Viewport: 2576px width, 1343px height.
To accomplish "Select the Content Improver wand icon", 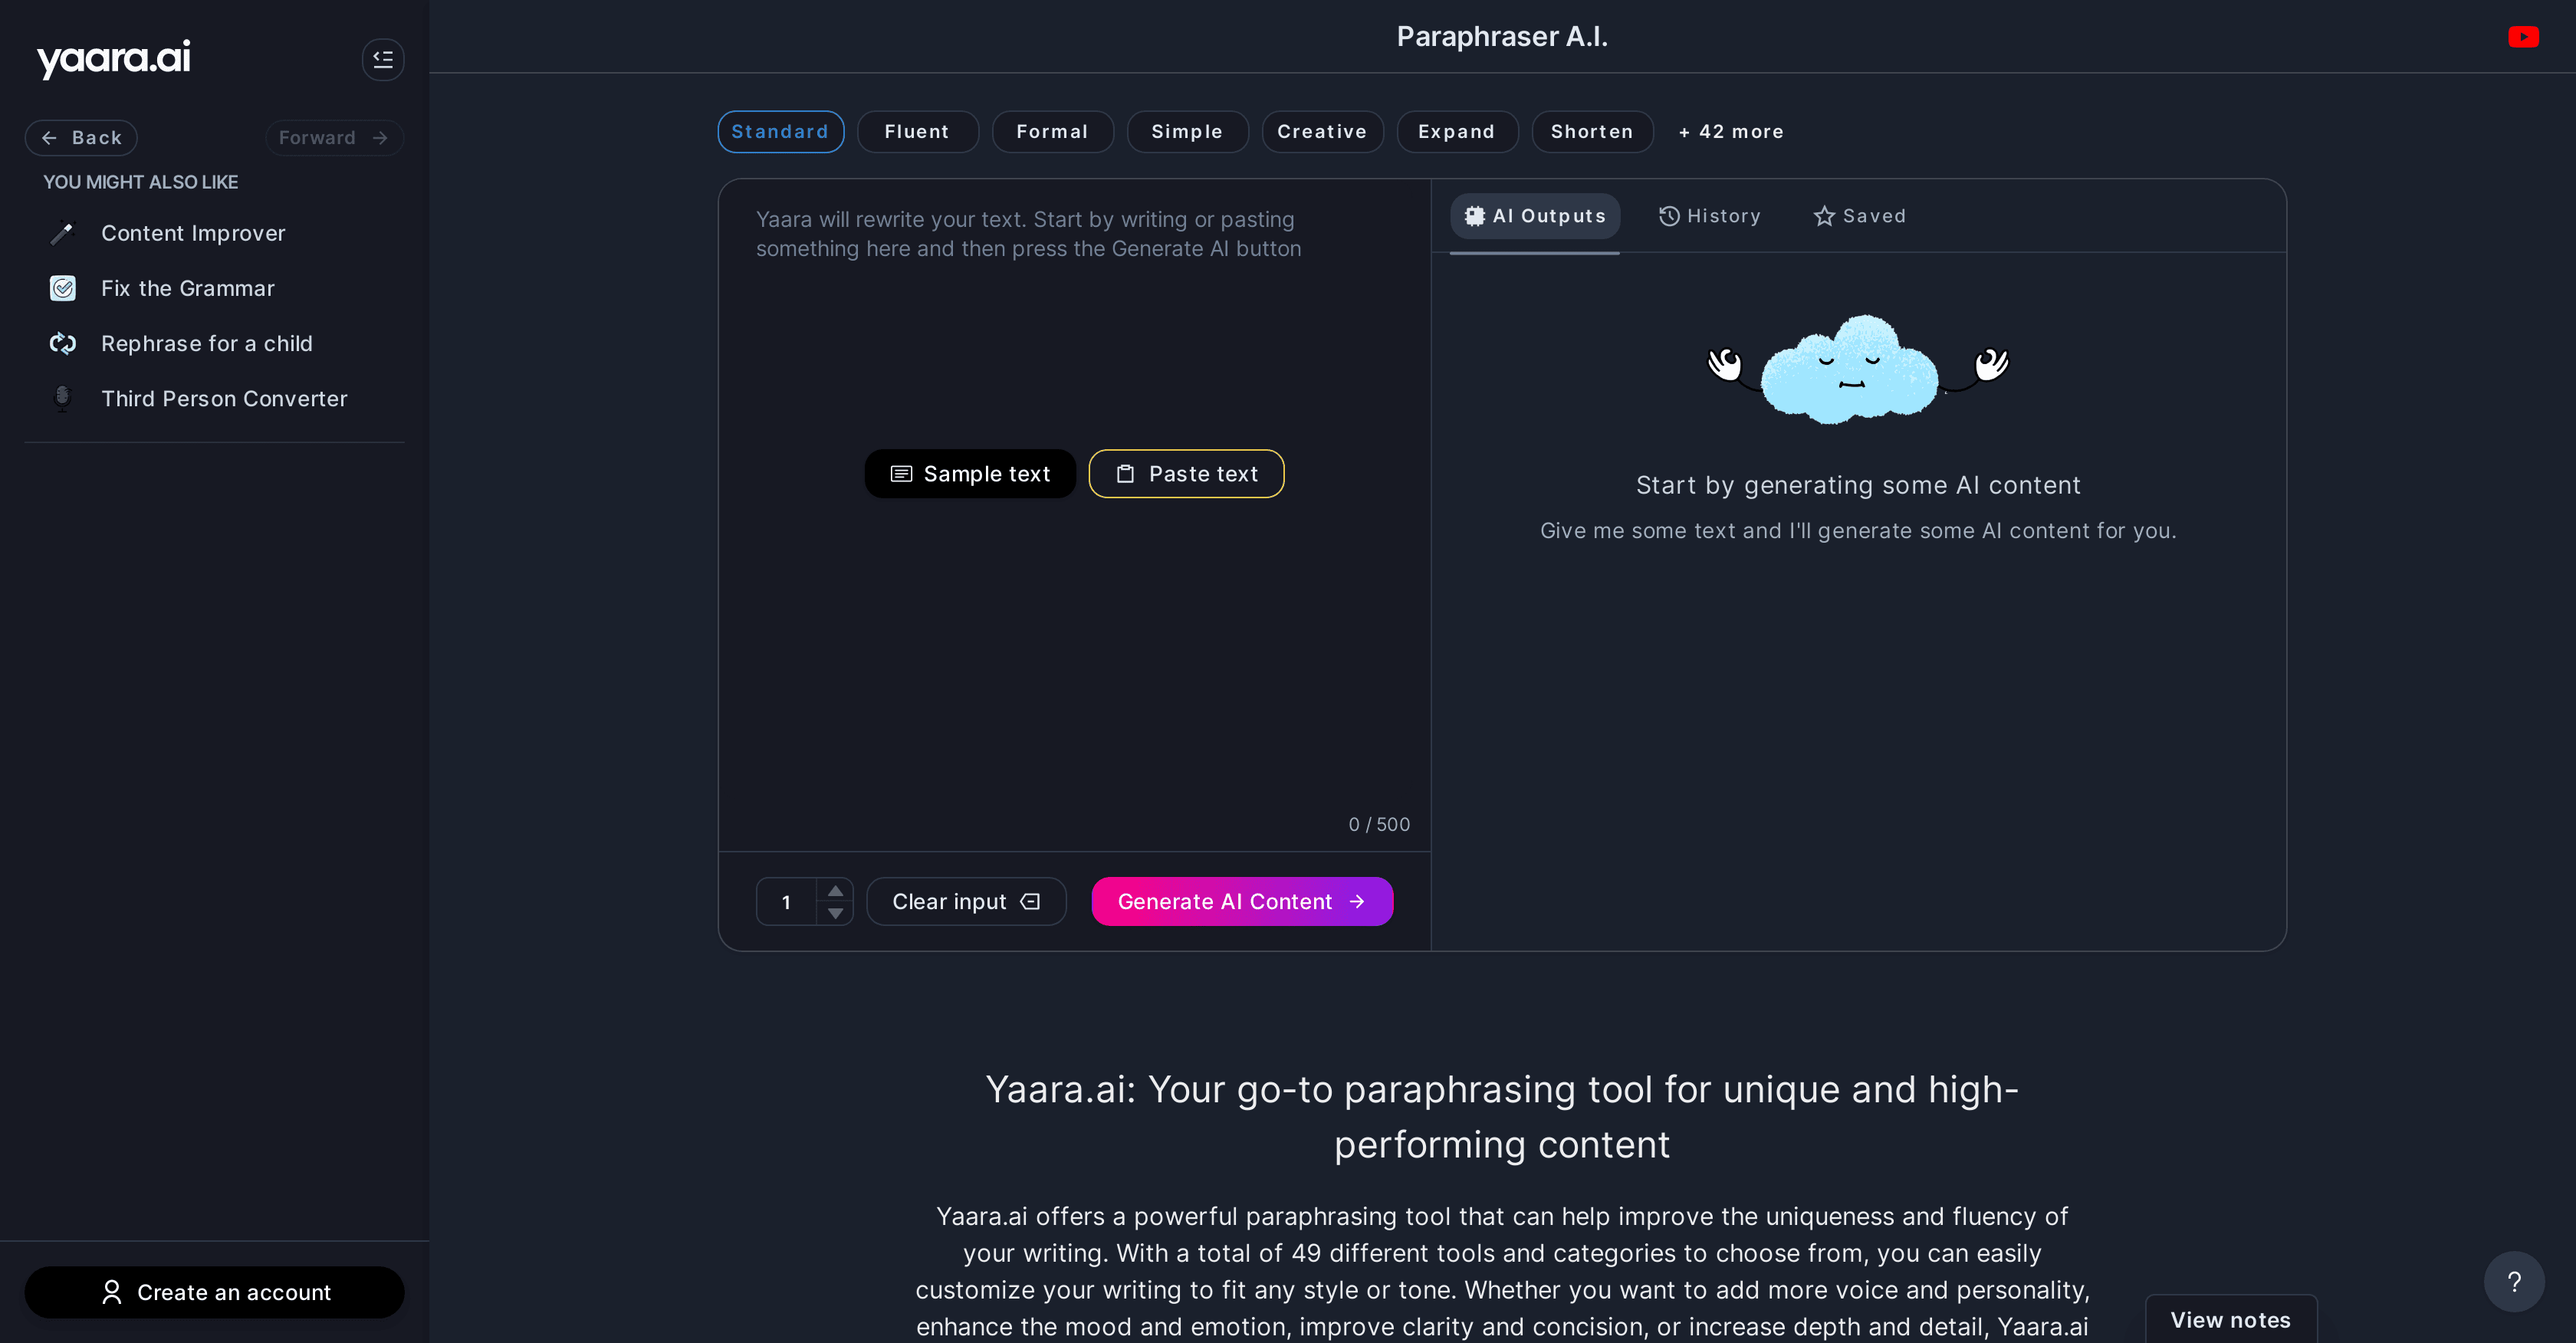I will point(62,233).
